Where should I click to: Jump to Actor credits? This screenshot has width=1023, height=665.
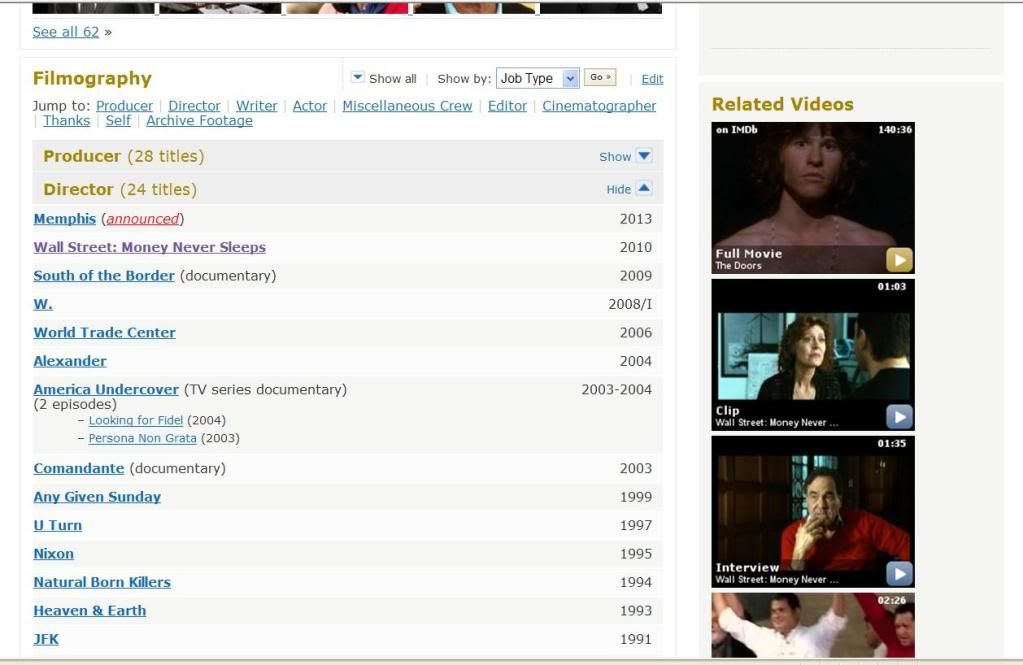[310, 106]
